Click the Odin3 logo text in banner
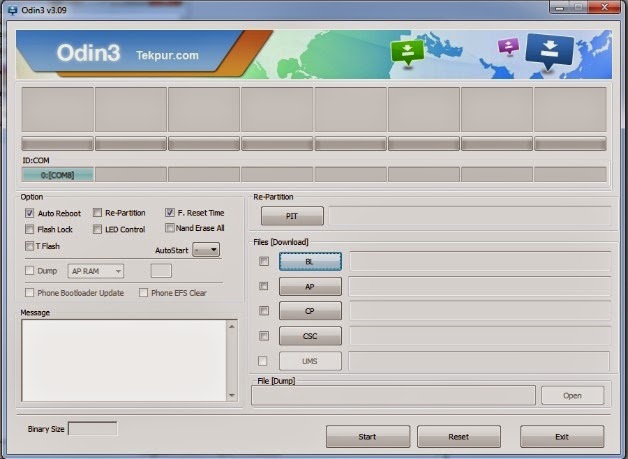The width and height of the screenshot is (628, 459). 88,53
